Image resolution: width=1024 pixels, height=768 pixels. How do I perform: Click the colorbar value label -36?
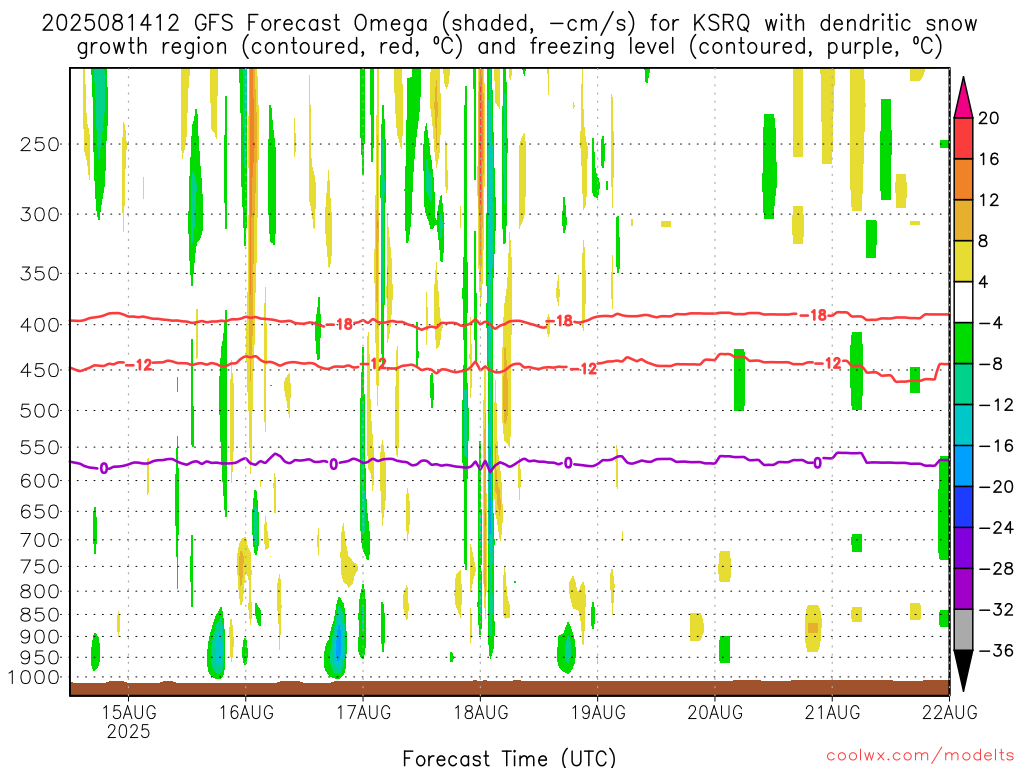tap(996, 650)
